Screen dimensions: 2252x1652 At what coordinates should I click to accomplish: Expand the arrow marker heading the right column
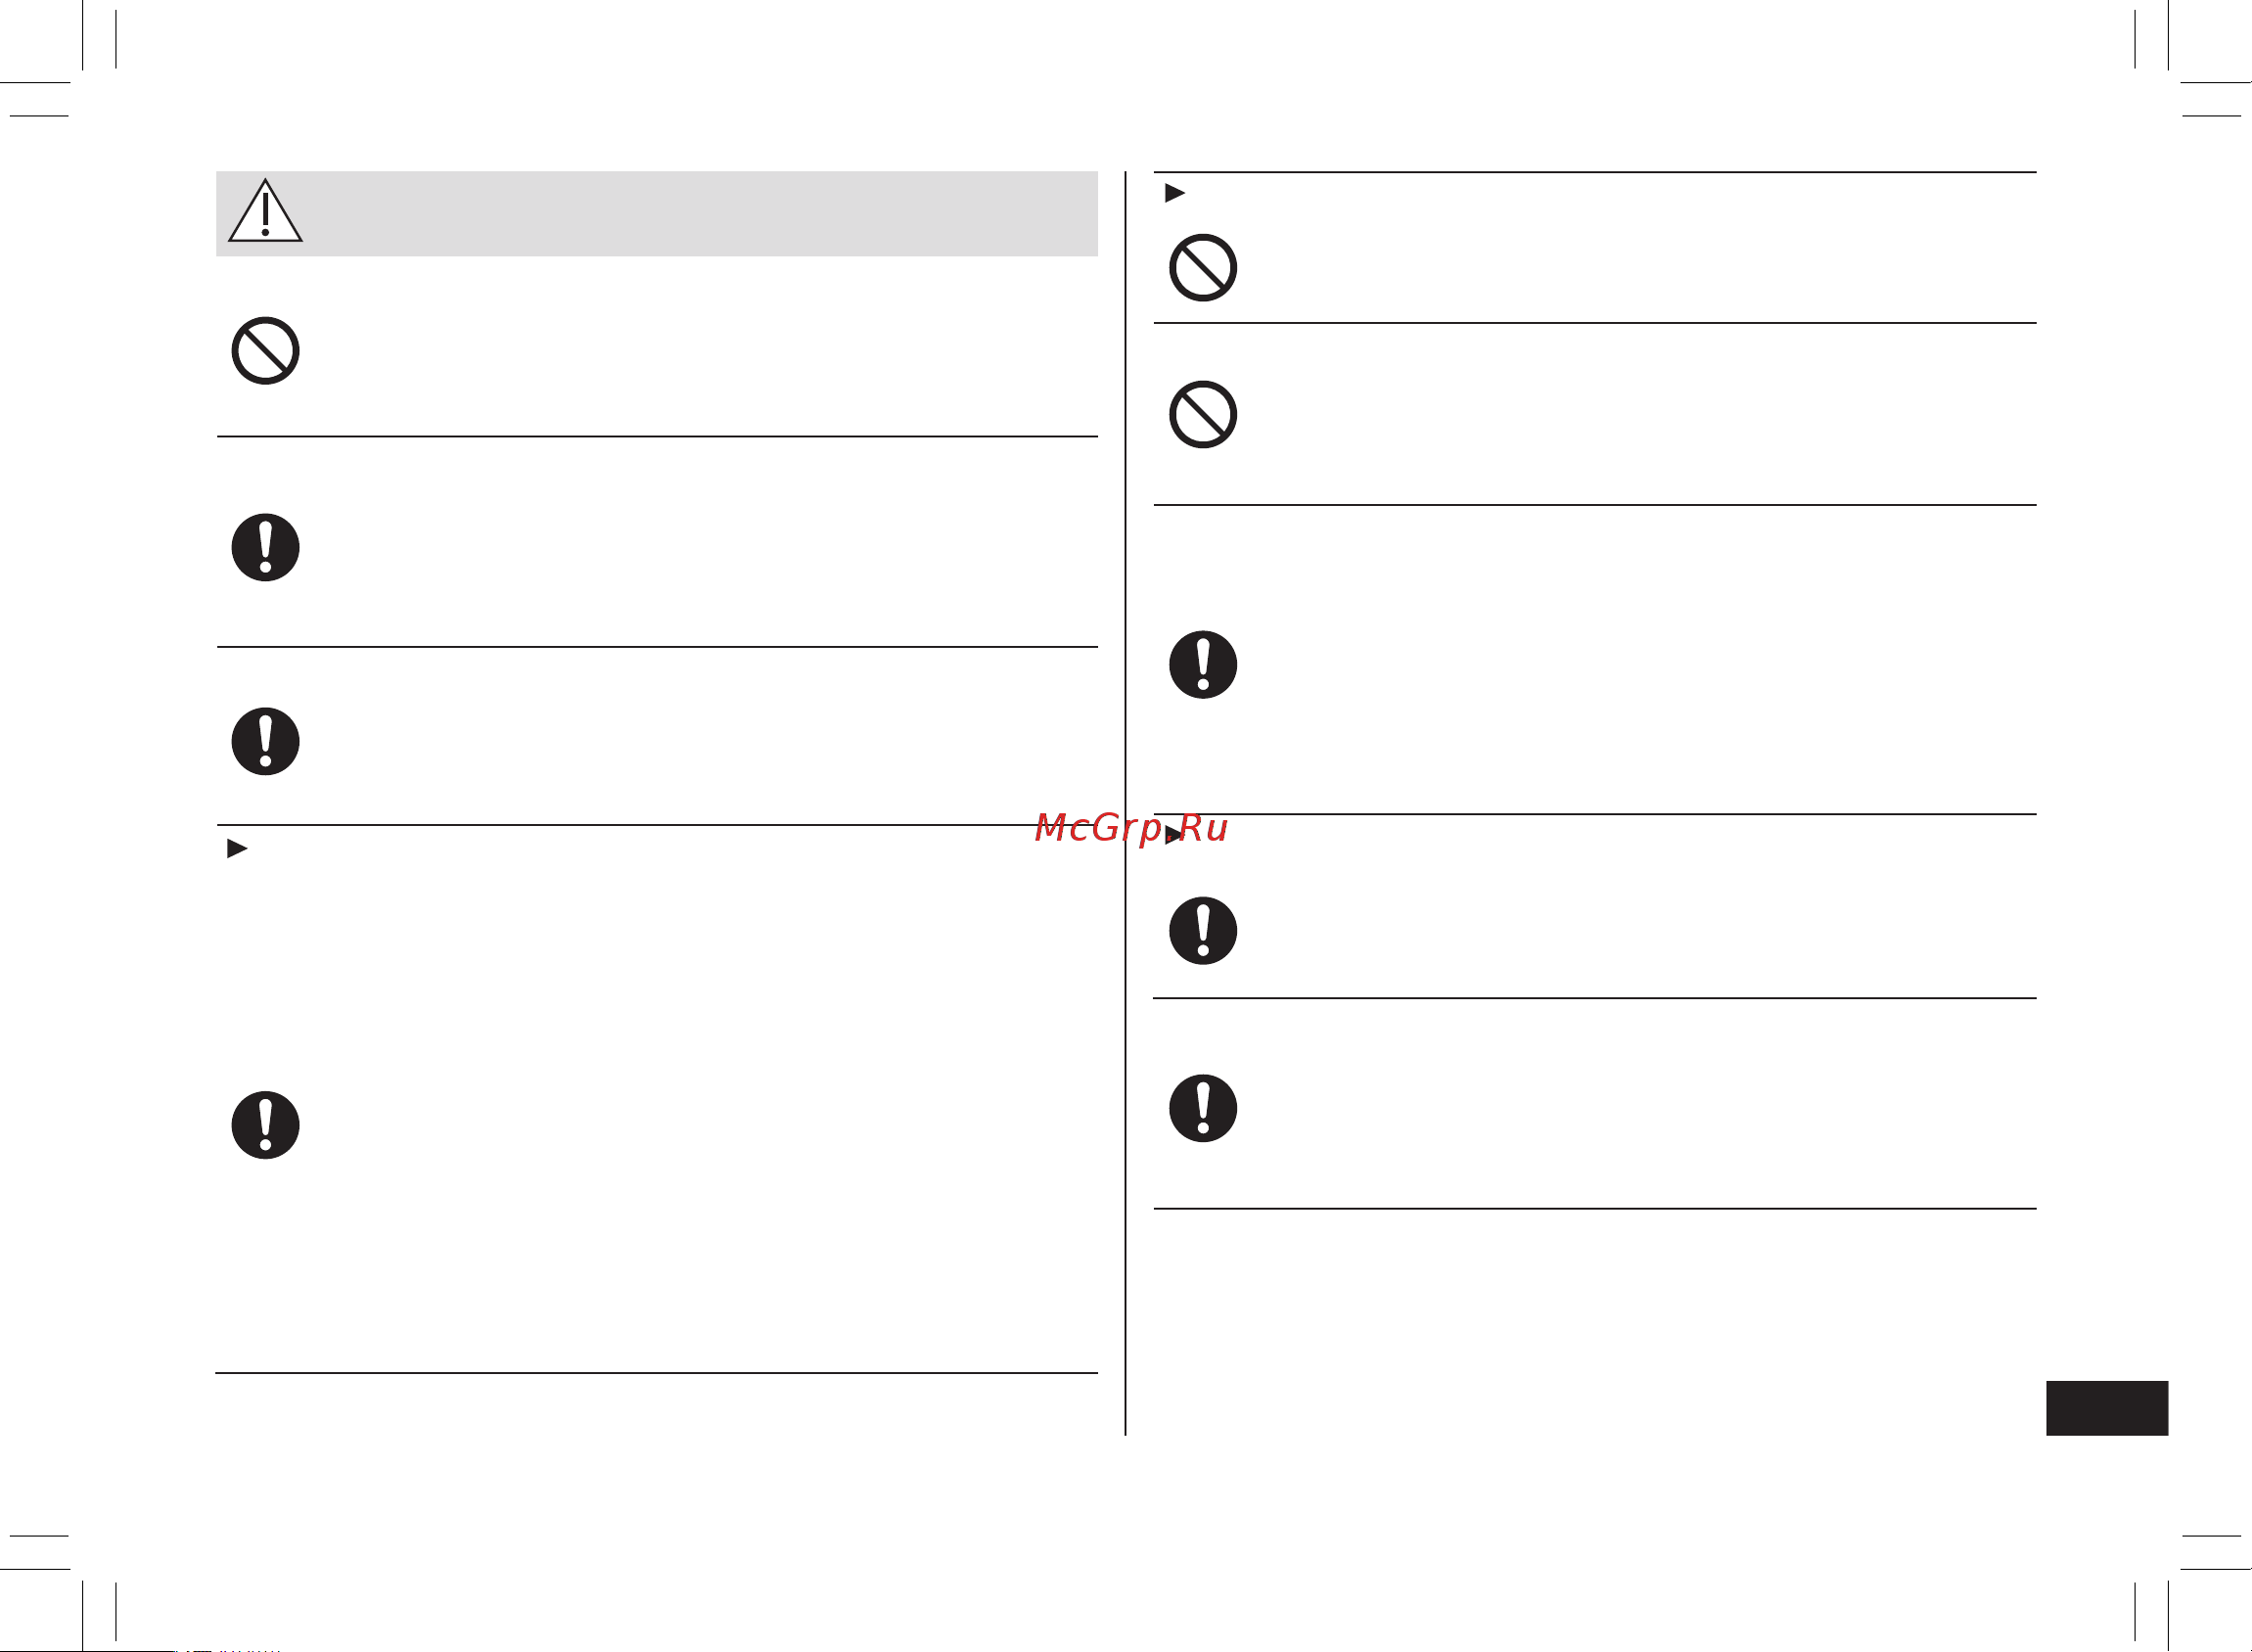coord(1175,193)
